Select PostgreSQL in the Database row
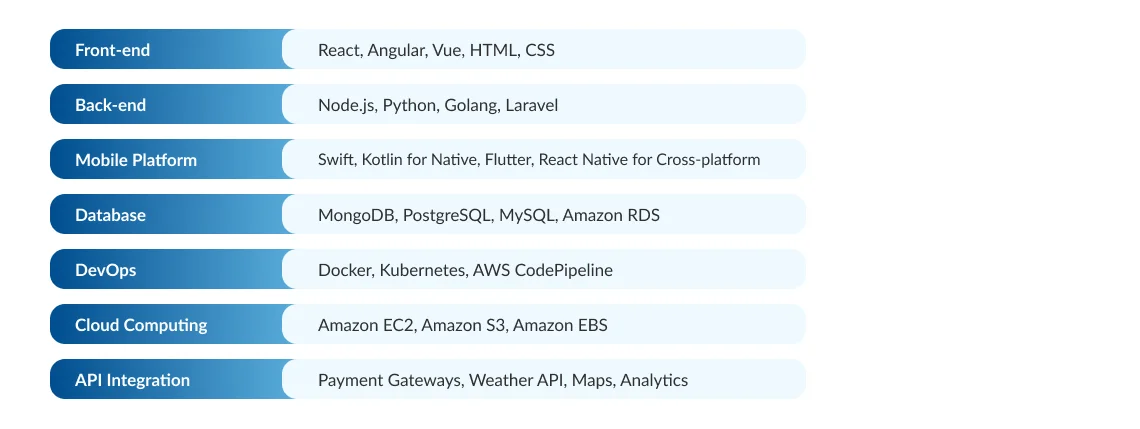The height and width of the screenshot is (429, 1140). click(446, 215)
